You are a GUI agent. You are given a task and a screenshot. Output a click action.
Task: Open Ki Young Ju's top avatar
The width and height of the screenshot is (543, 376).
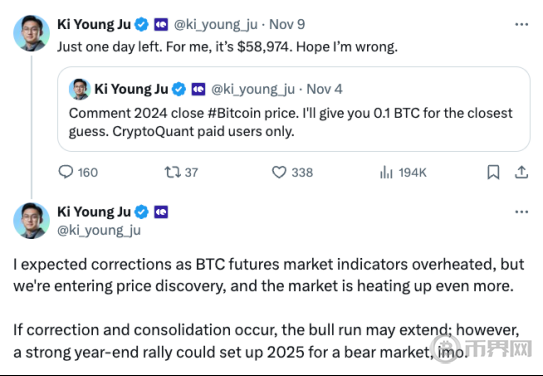(32, 34)
